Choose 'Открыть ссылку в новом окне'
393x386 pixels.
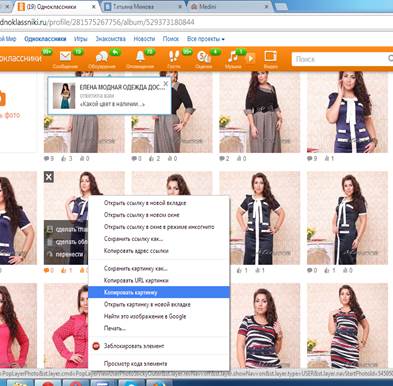click(x=159, y=215)
